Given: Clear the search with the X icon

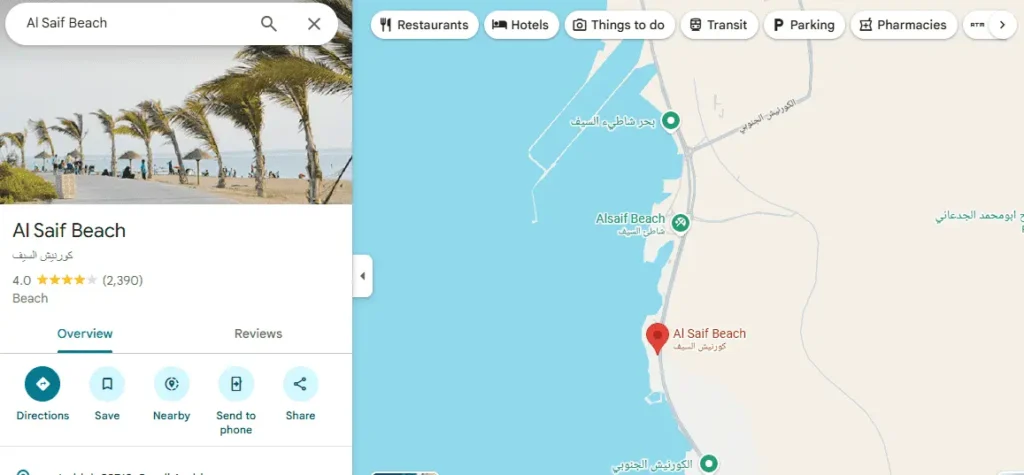Looking at the screenshot, I should click(314, 24).
